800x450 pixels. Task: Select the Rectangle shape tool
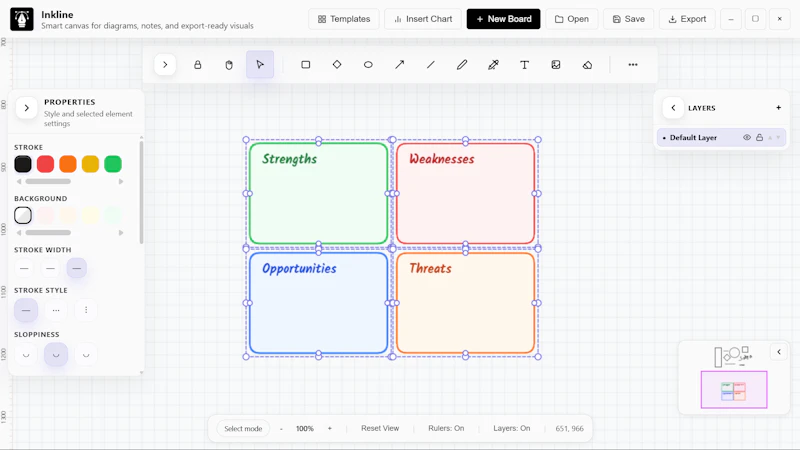coord(306,65)
